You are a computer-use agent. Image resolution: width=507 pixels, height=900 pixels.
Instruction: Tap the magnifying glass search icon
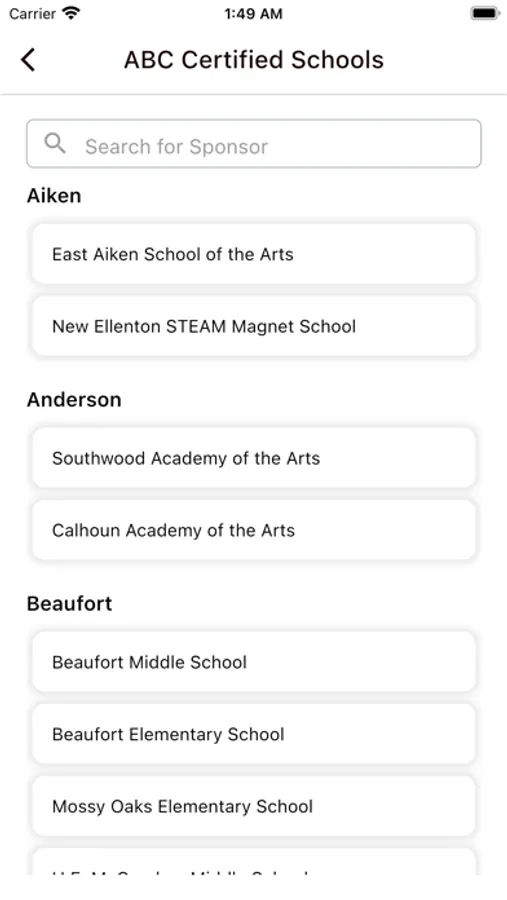(x=55, y=143)
